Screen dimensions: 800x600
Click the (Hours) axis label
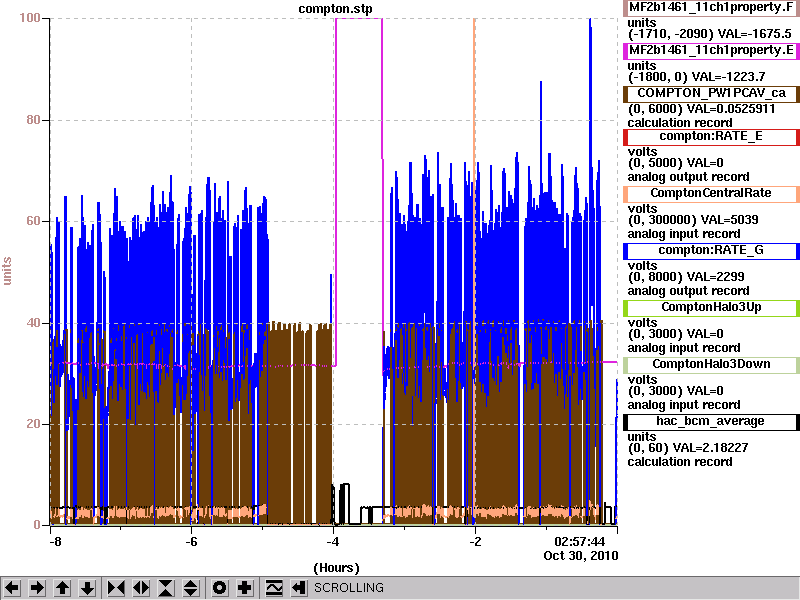point(336,568)
